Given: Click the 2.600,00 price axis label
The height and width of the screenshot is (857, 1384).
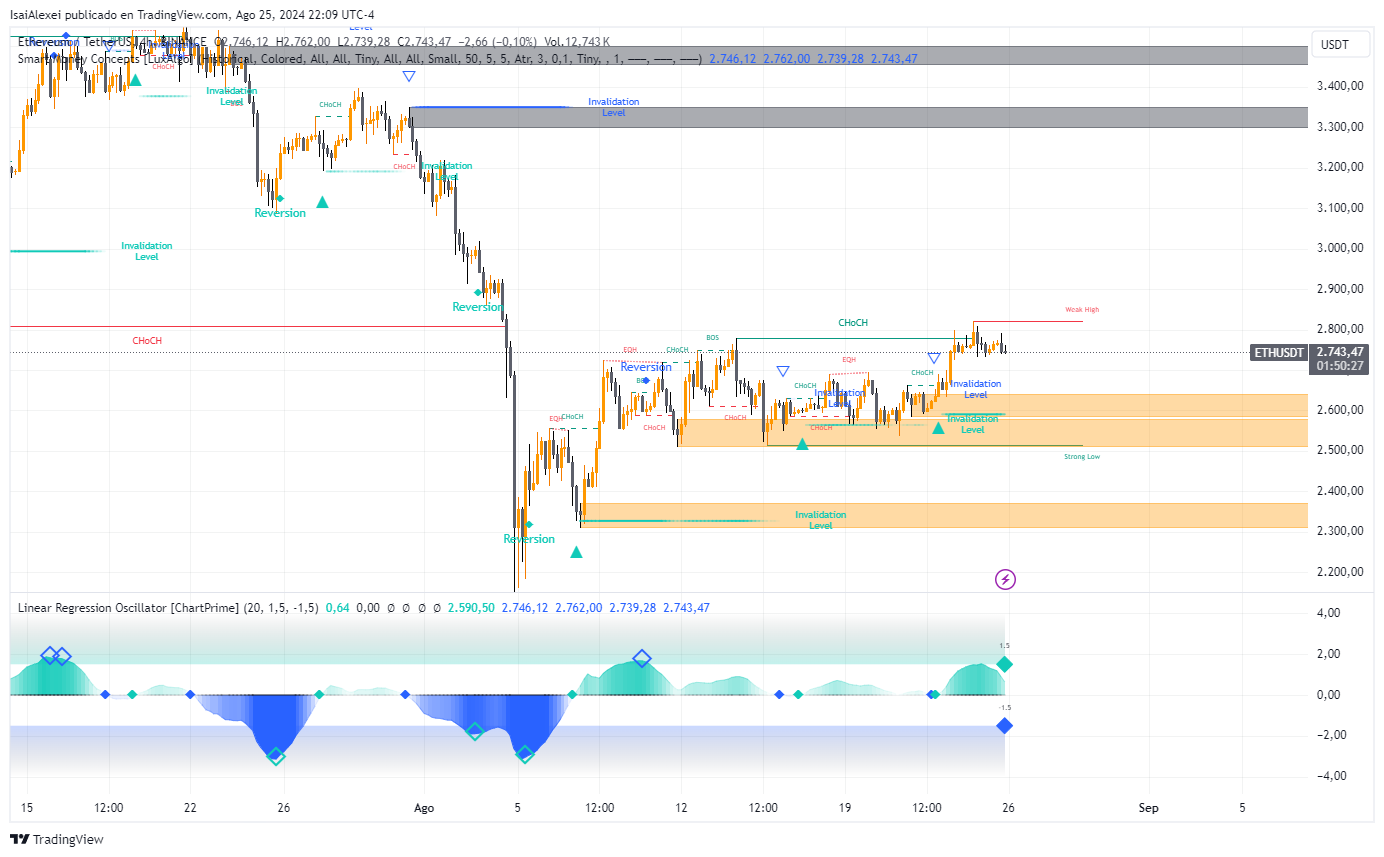Looking at the screenshot, I should pyautogui.click(x=1341, y=410).
